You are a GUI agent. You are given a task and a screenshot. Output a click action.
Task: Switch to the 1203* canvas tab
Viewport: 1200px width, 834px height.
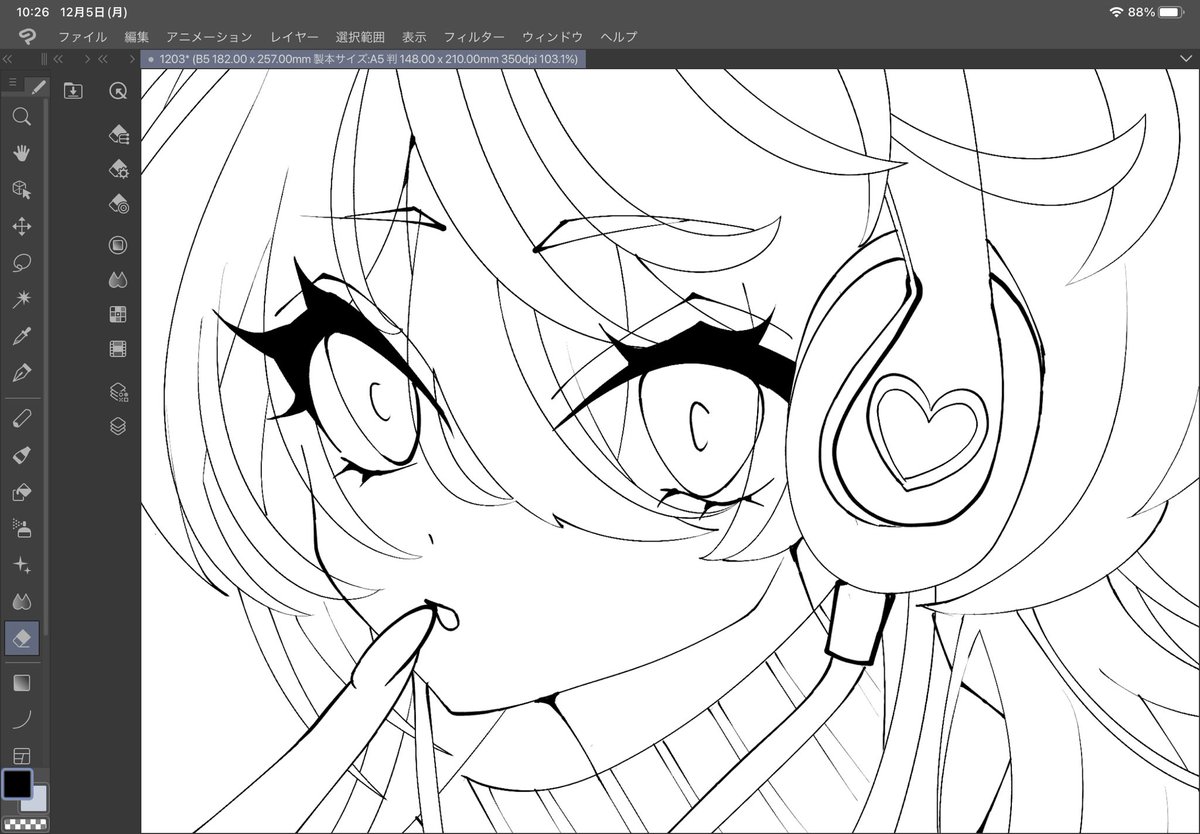click(363, 59)
